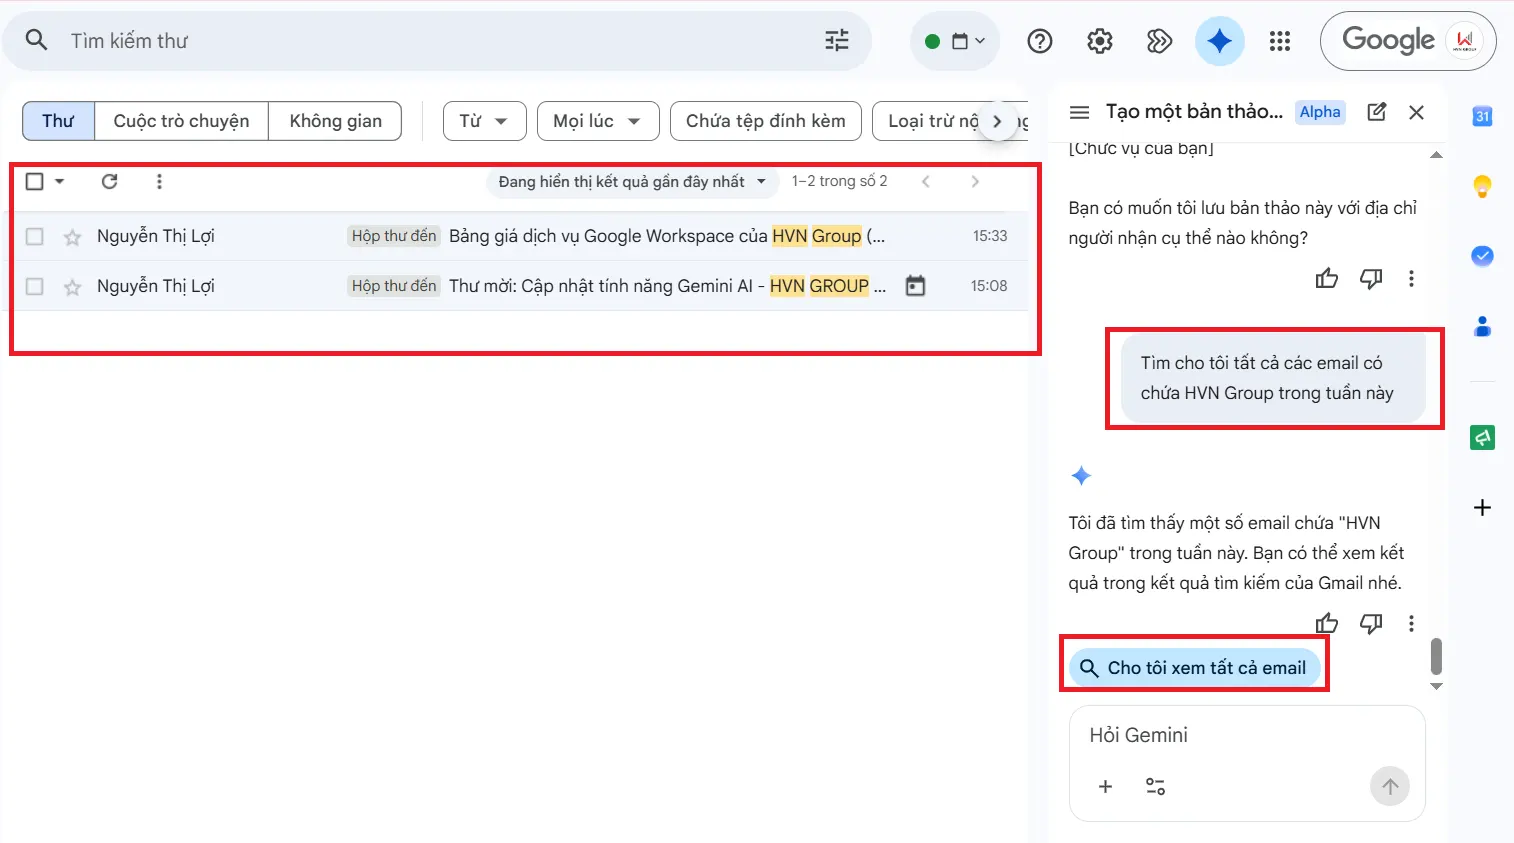Image resolution: width=1514 pixels, height=843 pixels.
Task: Switch to Cuộc trò chuyện tab
Action: (181, 121)
